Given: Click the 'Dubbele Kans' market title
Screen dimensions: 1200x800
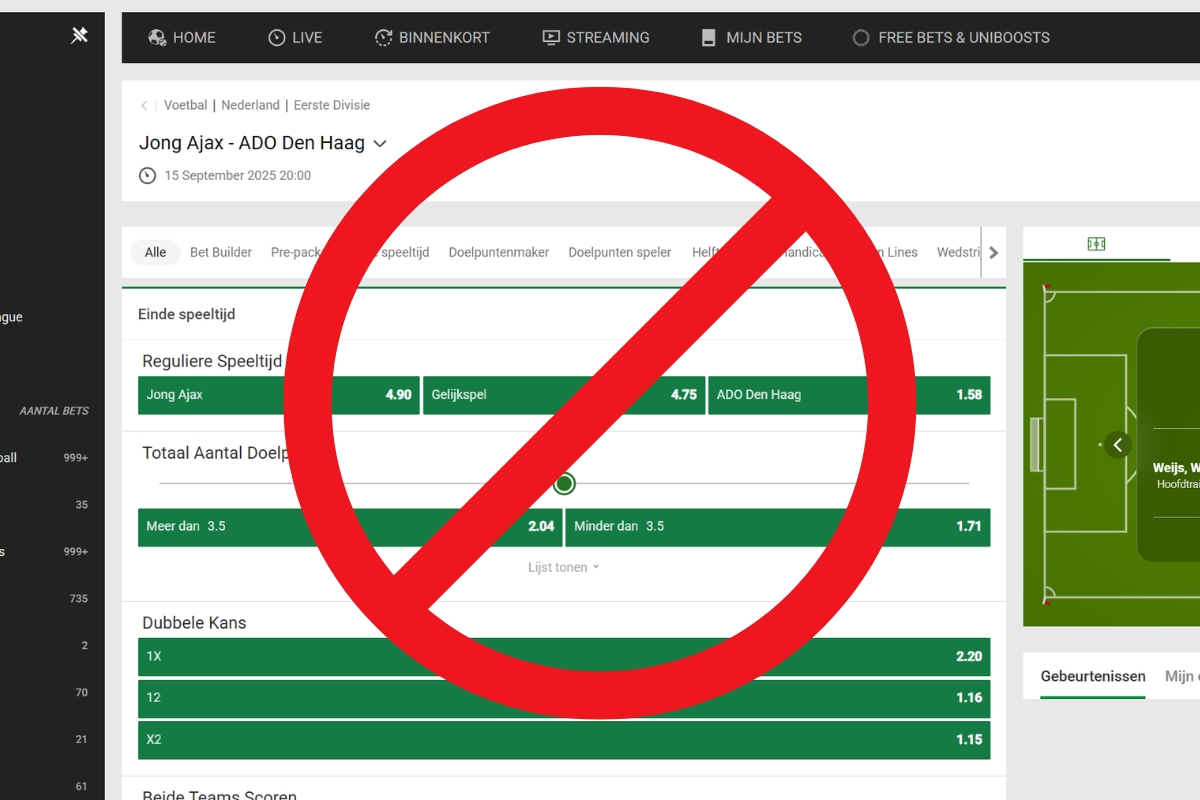Looking at the screenshot, I should (x=194, y=623).
